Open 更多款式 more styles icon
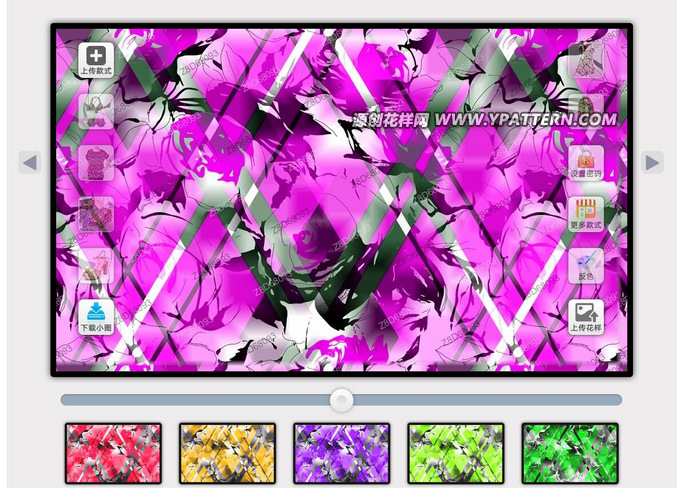Image resolution: width=680 pixels, height=488 pixels. tap(586, 214)
